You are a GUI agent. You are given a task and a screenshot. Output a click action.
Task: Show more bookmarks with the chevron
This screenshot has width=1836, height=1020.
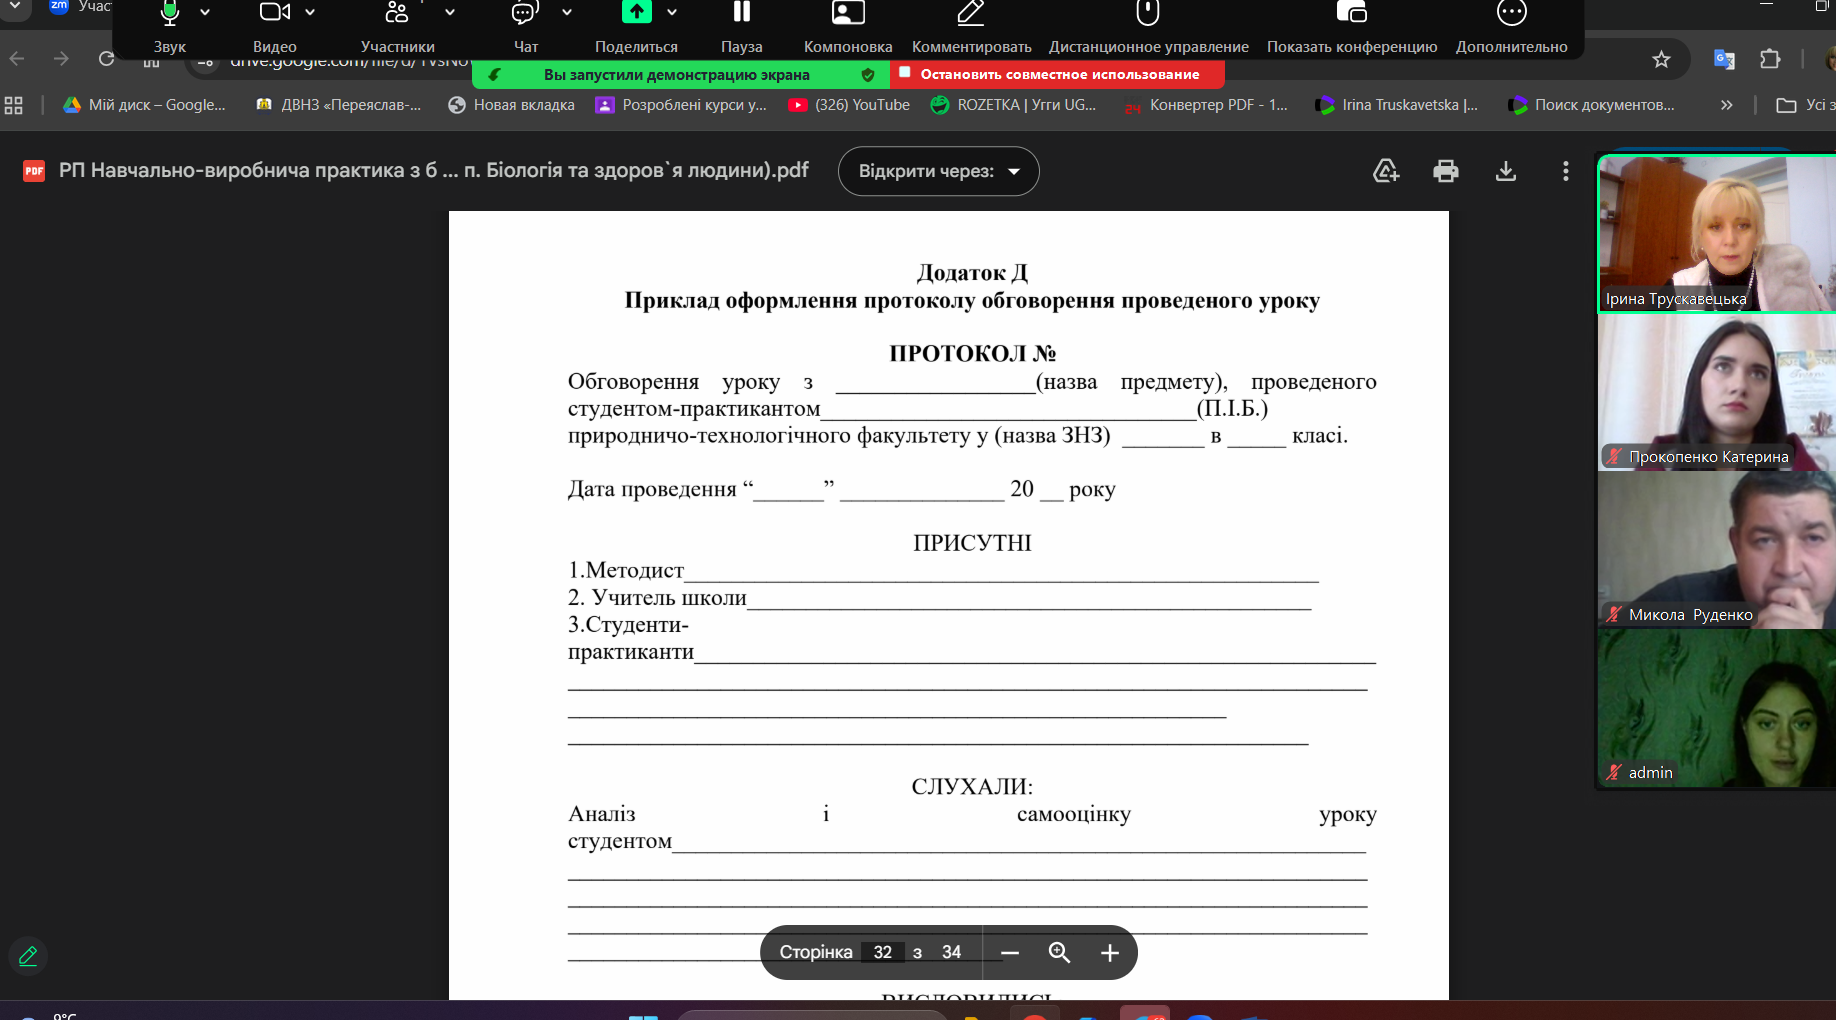click(x=1726, y=105)
